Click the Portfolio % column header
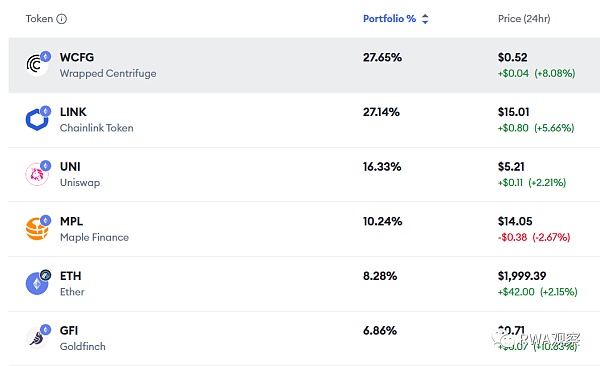600x366 pixels. (389, 19)
